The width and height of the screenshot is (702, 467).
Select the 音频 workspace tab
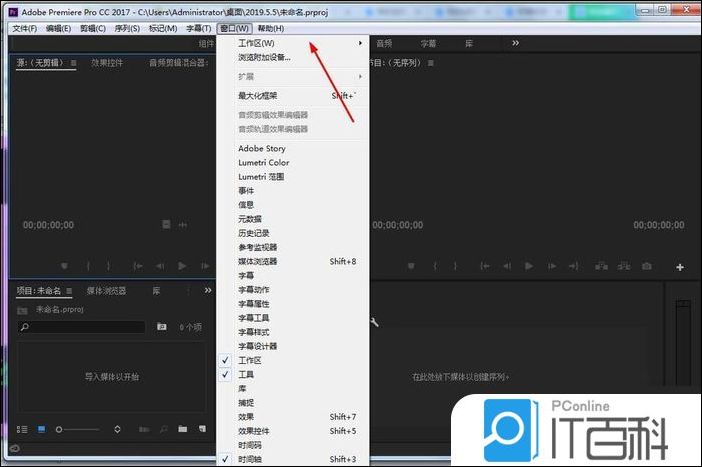[x=384, y=43]
